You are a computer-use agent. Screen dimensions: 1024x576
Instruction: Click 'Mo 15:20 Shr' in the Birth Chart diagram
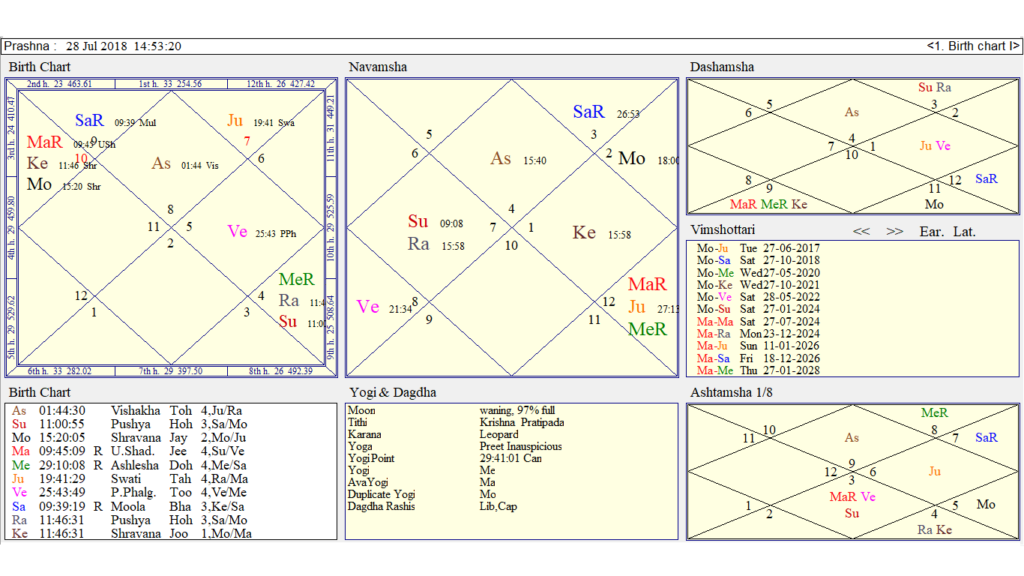[x=64, y=185]
